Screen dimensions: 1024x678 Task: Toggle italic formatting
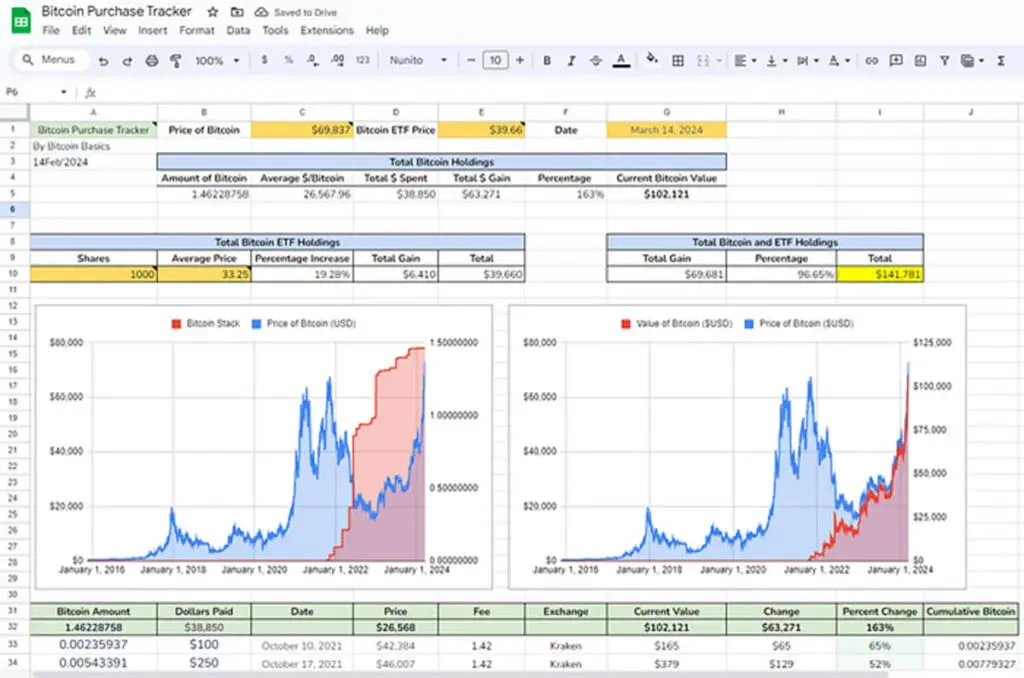[571, 61]
